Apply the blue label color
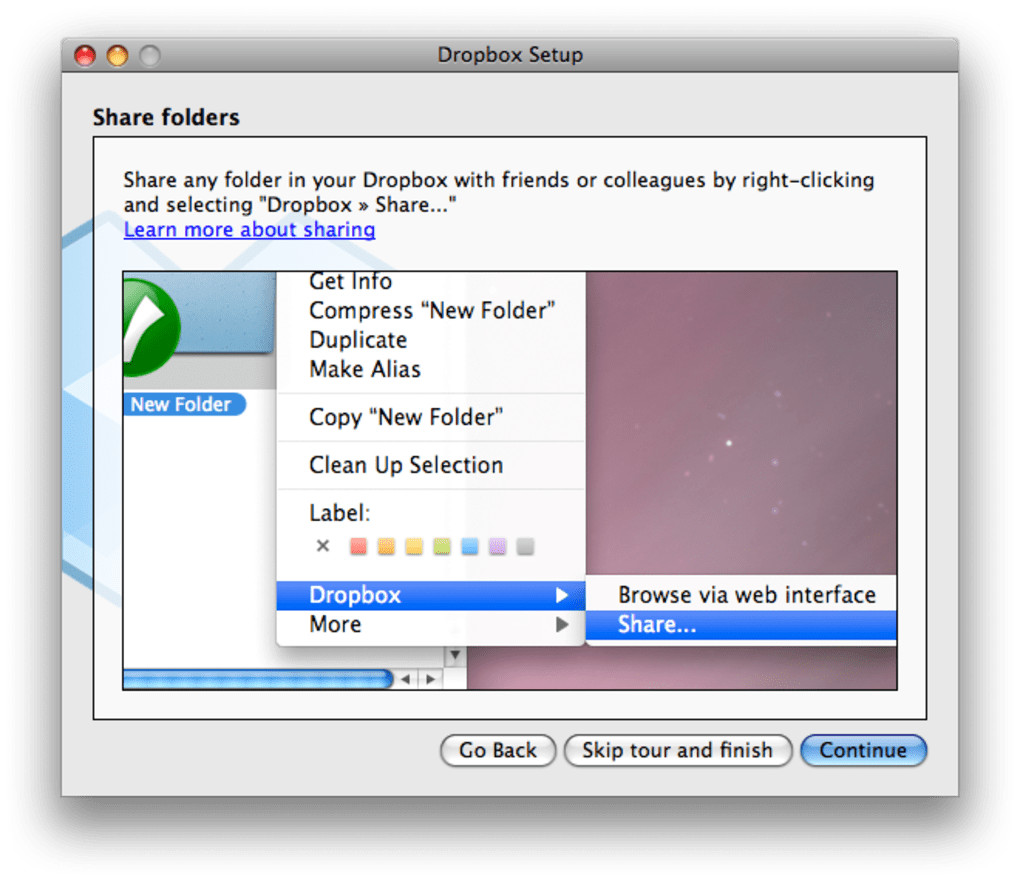Image resolution: width=1020 pixels, height=881 pixels. point(470,547)
